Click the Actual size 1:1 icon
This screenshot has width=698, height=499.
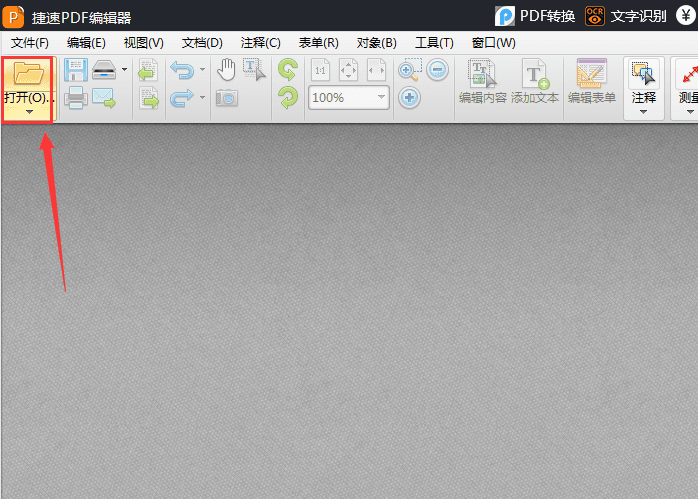[320, 70]
